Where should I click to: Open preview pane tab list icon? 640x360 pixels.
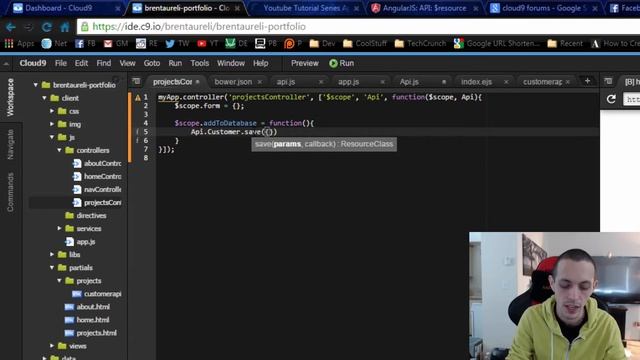click(x=608, y=81)
